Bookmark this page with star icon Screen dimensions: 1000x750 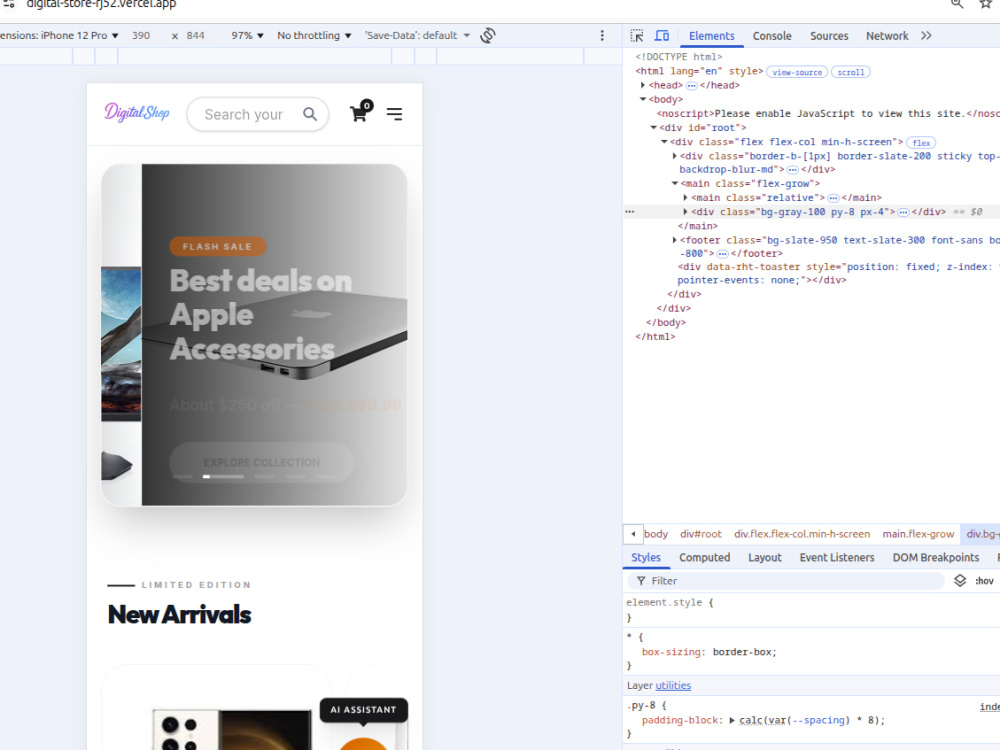(x=985, y=4)
